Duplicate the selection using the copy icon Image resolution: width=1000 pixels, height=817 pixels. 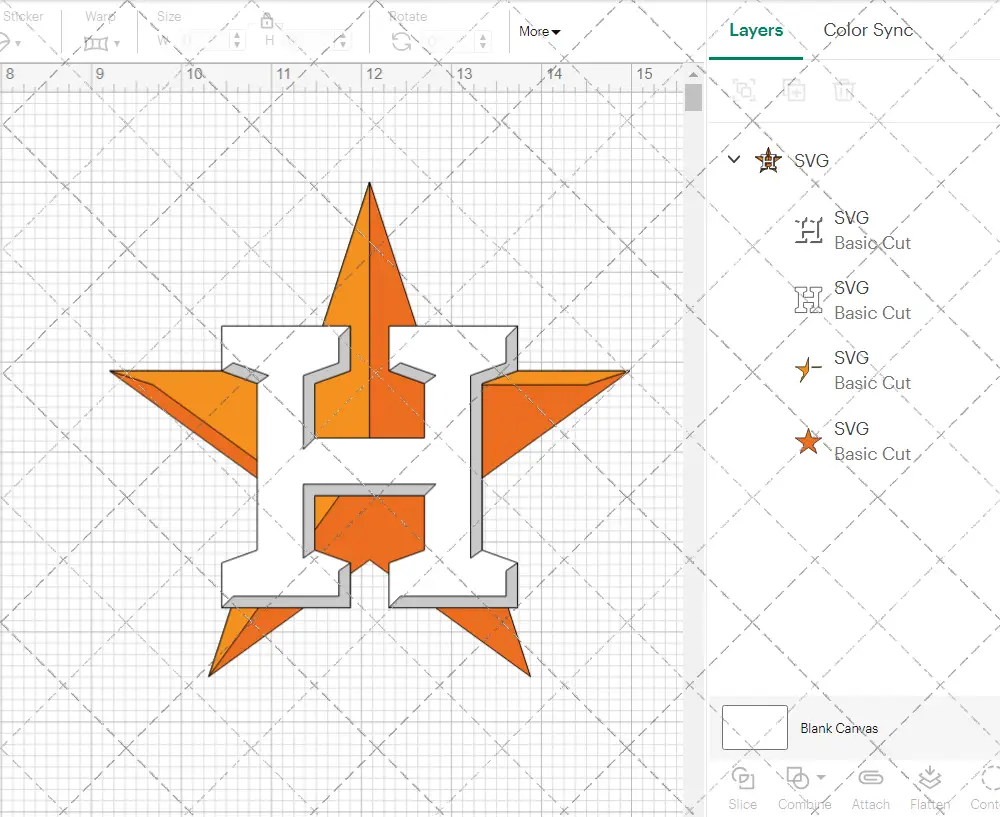coord(794,90)
